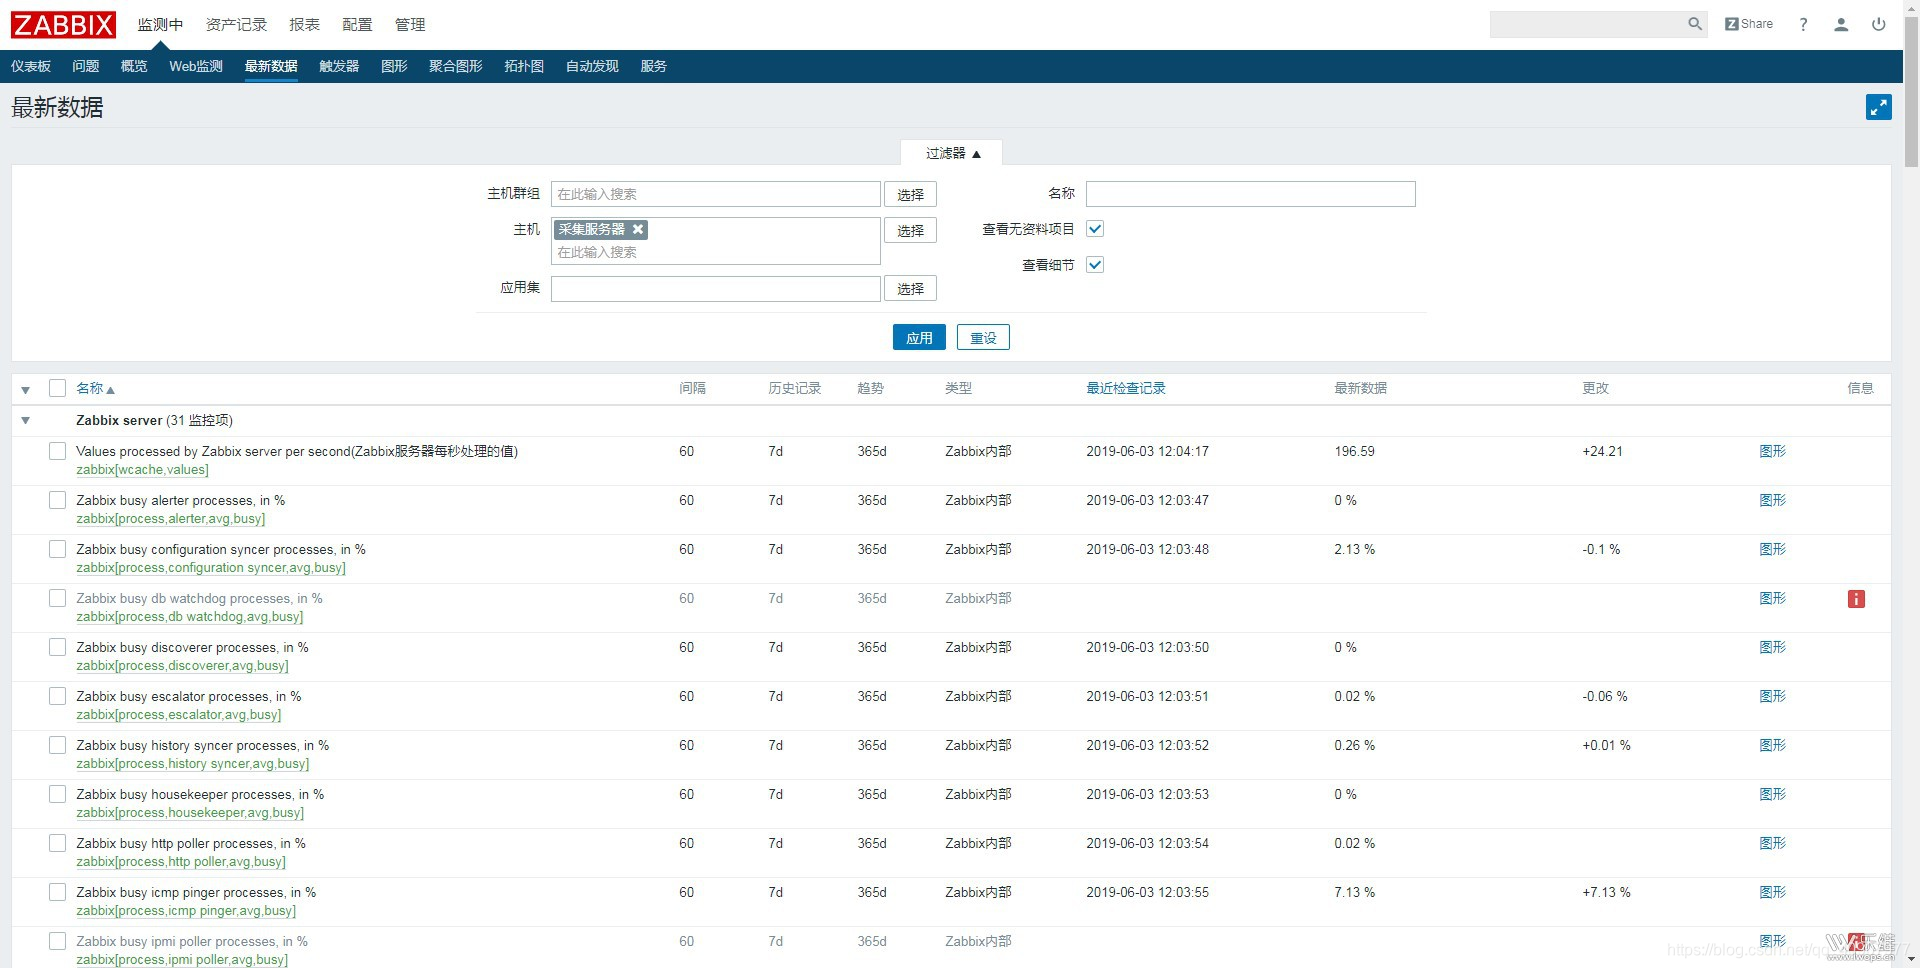The image size is (1920, 968).
Task: Select checkbox for Values processed by Zabbix server
Action: (57, 451)
